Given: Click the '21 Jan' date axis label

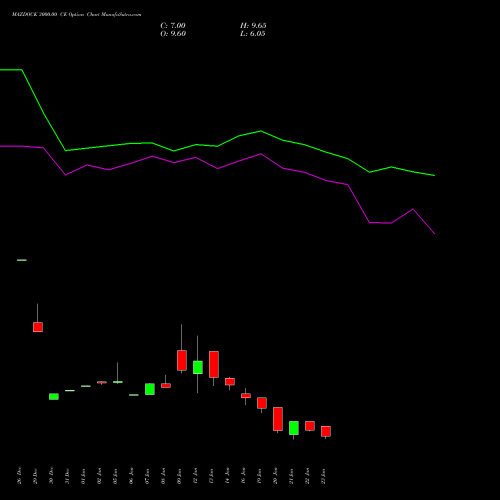Looking at the screenshot, I should point(291,476).
